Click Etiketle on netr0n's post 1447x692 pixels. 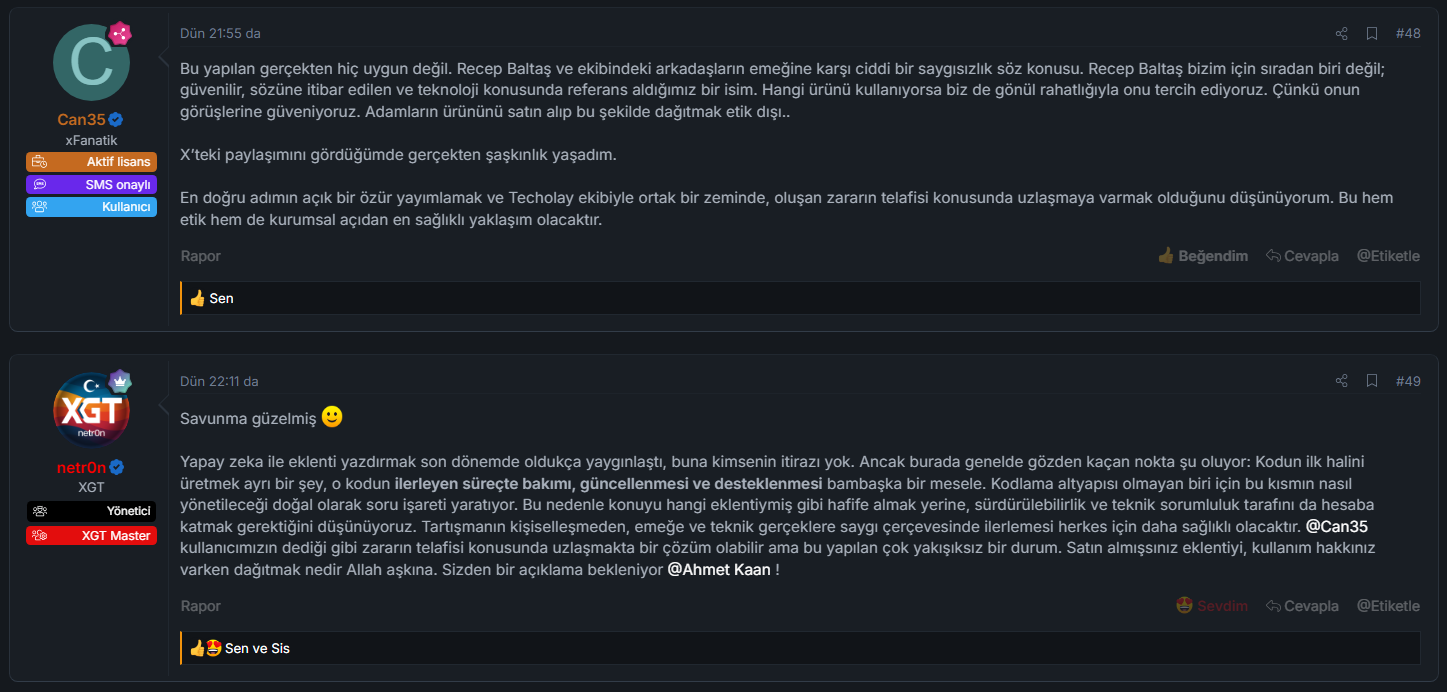(x=1388, y=606)
